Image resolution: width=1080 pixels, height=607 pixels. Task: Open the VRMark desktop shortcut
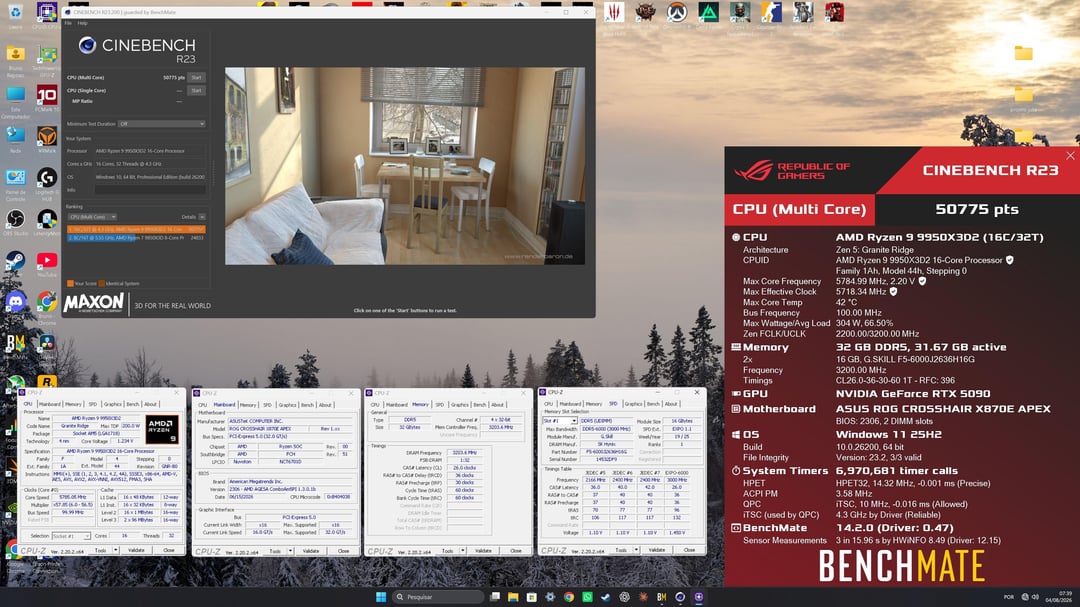pos(46,138)
